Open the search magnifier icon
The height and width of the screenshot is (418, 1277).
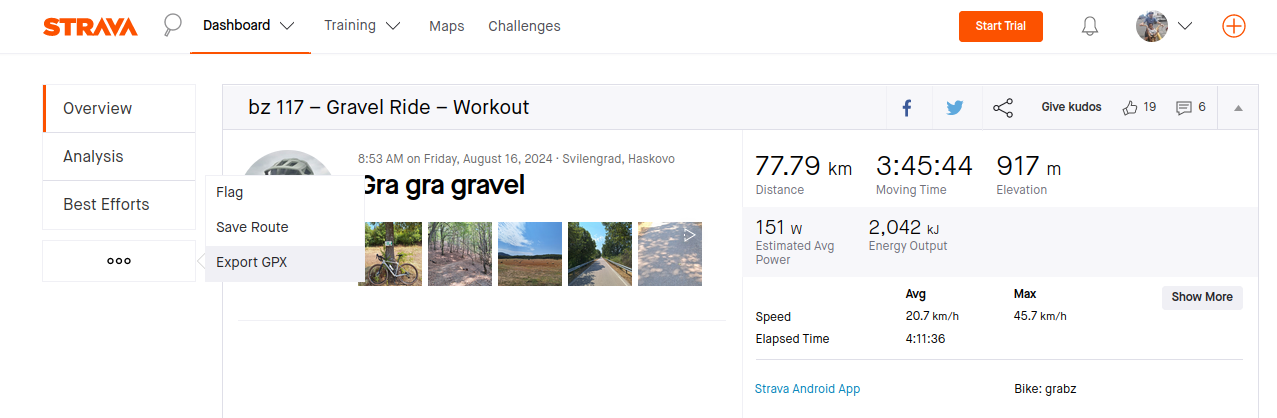(173, 25)
